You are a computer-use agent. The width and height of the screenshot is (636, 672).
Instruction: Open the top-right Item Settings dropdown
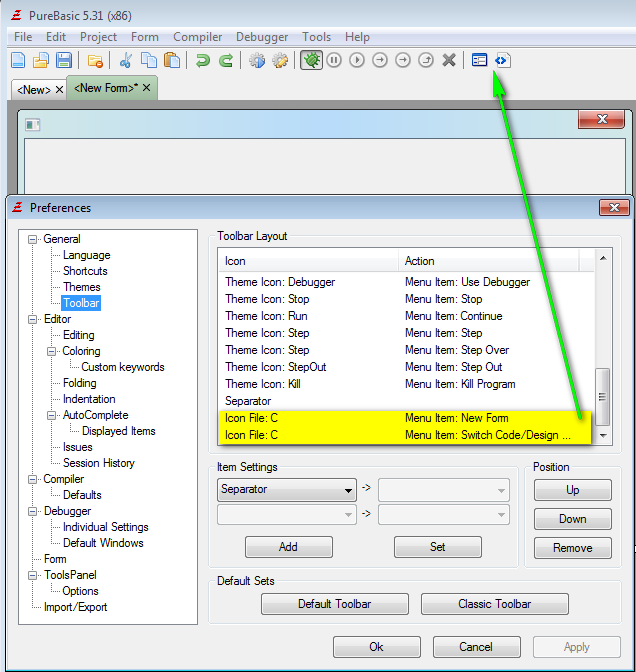click(x=444, y=490)
